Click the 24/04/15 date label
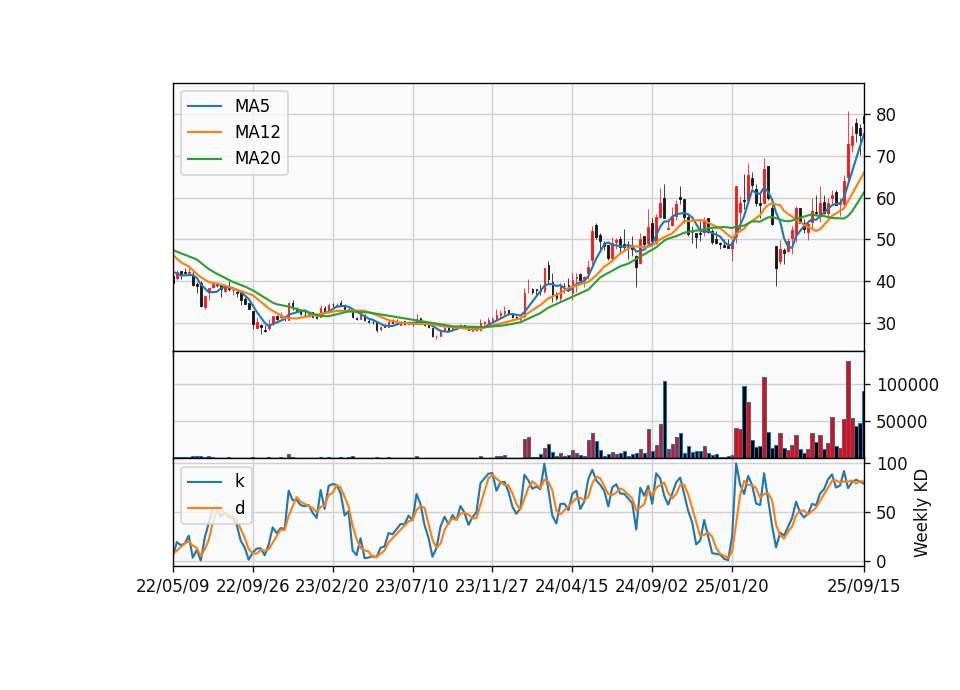This screenshot has height=690, width=960. pyautogui.click(x=572, y=587)
